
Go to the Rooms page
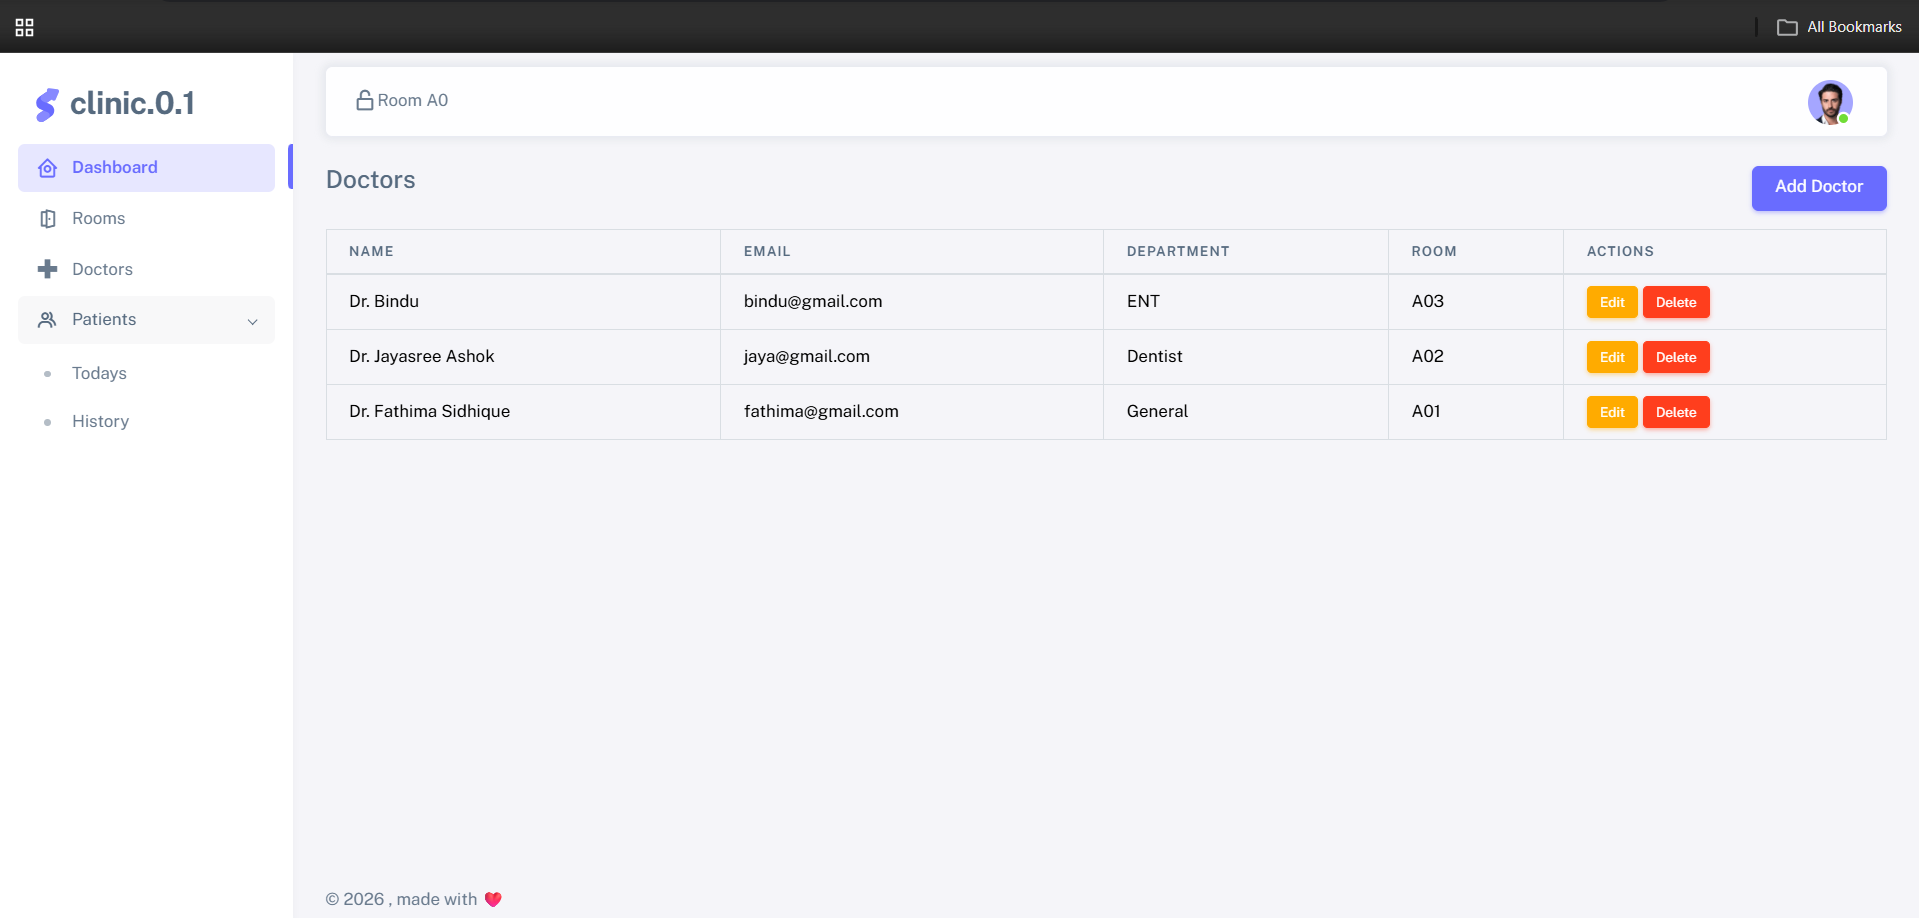(98, 218)
